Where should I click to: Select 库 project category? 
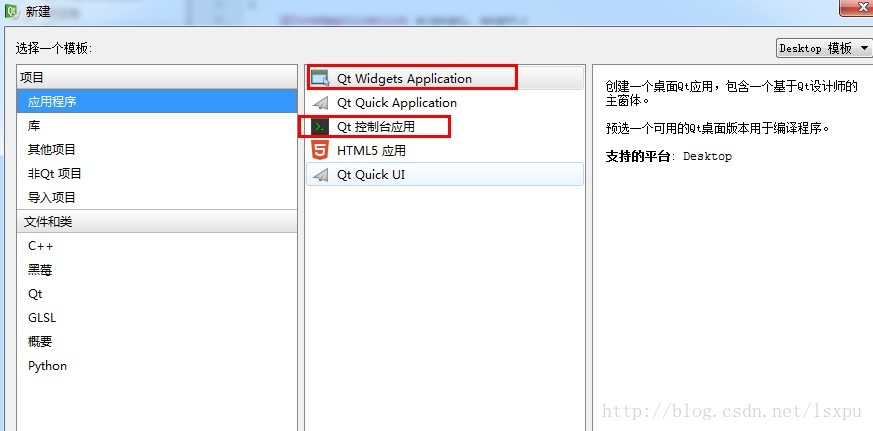click(x=157, y=126)
